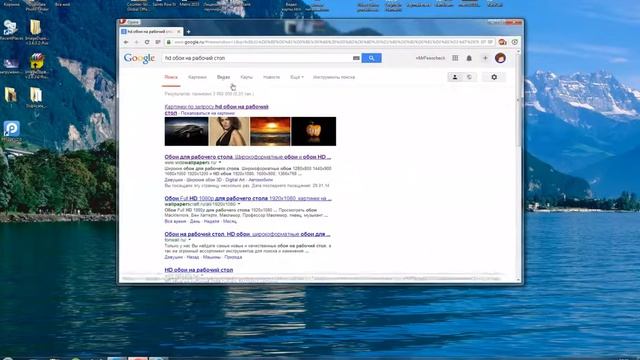This screenshot has height=360, width=640.
Task: Click the round icon at far right of toolbar
Action: click(x=515, y=42)
